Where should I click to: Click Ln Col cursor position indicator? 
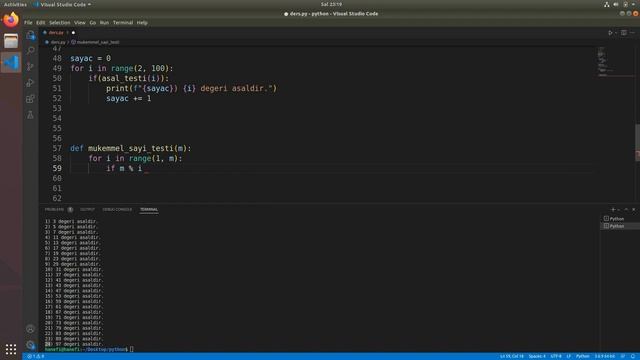[x=512, y=356]
